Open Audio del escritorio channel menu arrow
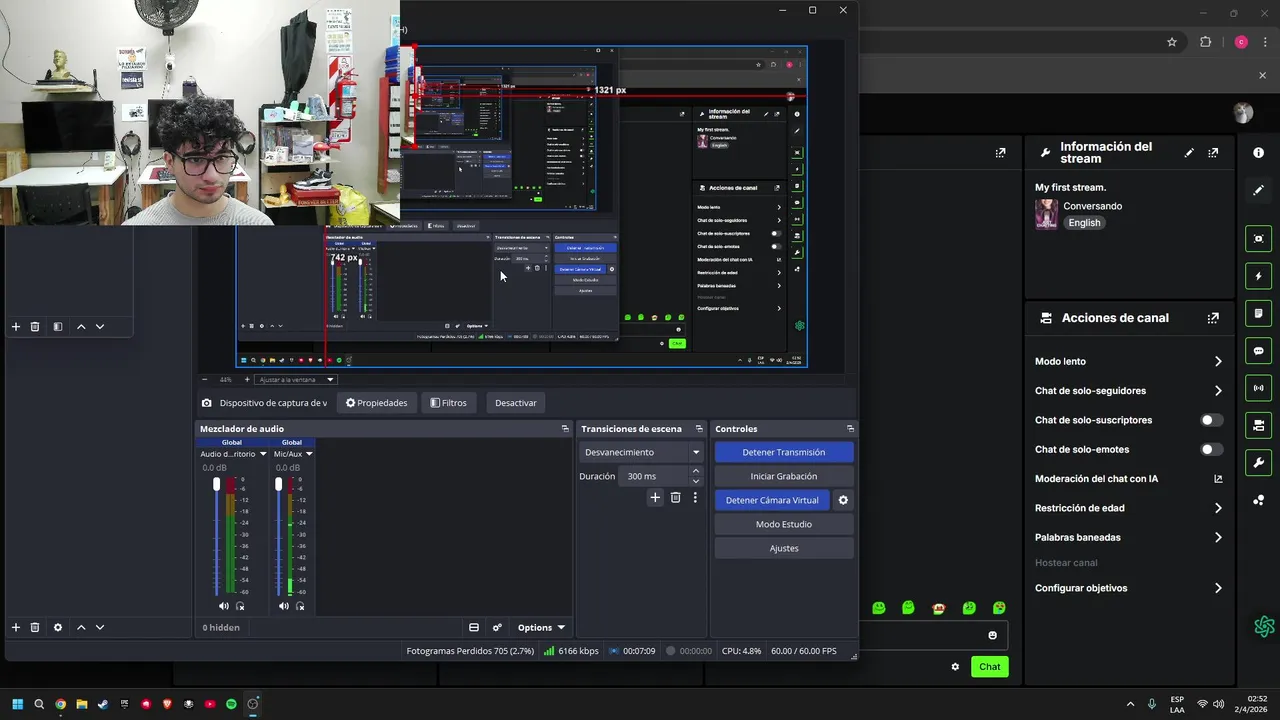The width and height of the screenshot is (1280, 720). pos(263,454)
